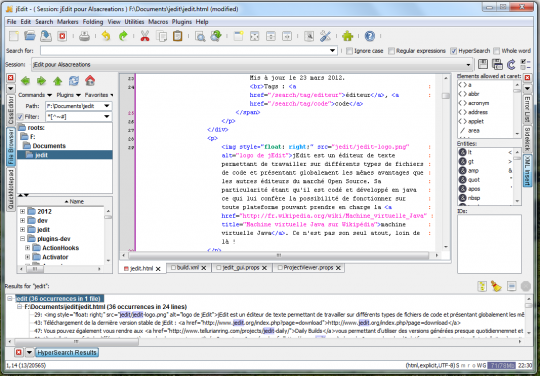Expand the dev folder node
Viewport: 540px width, 376px height.
pyautogui.click(x=22, y=221)
